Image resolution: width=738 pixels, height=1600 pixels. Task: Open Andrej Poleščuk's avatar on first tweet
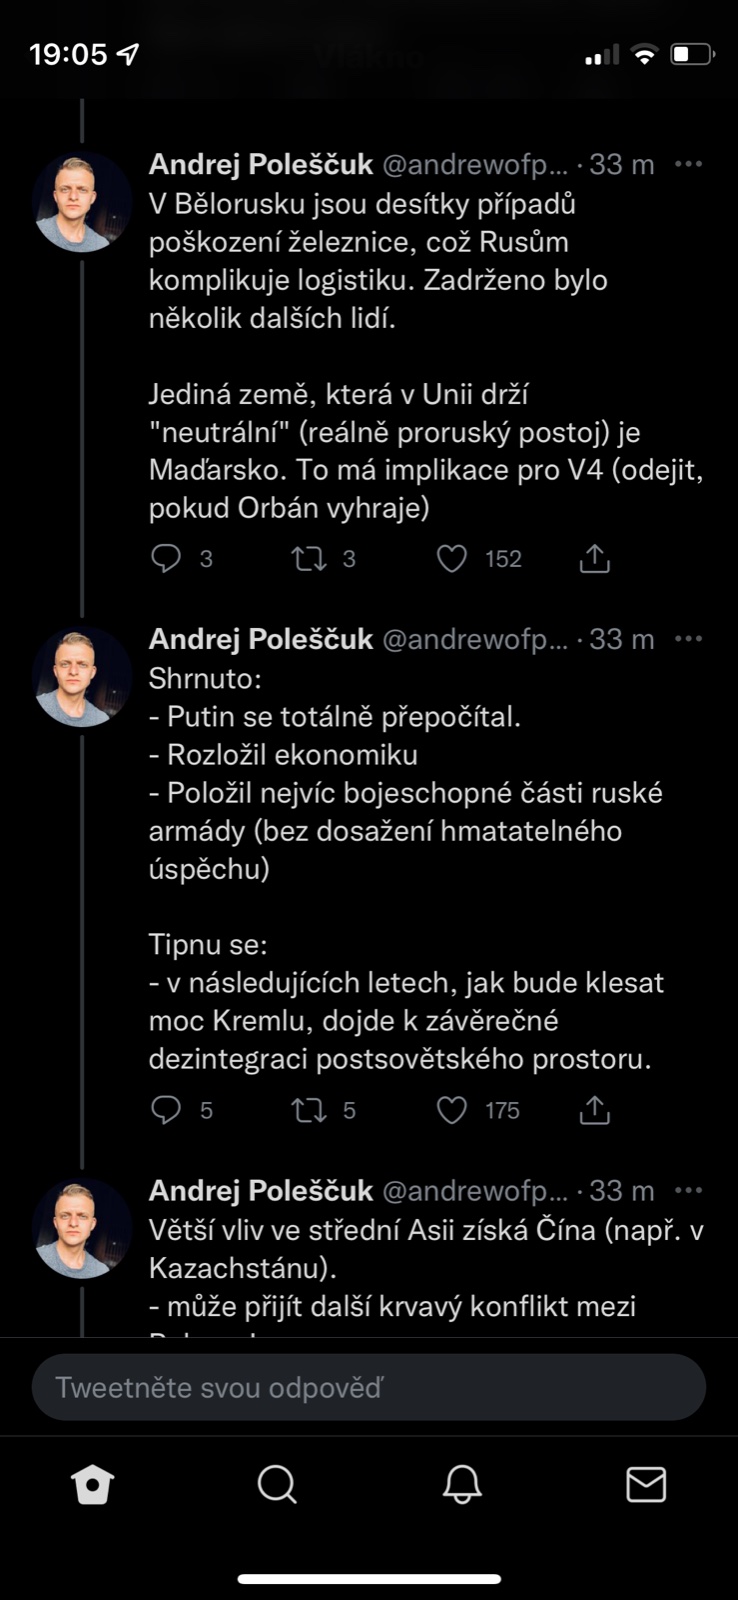click(x=82, y=203)
